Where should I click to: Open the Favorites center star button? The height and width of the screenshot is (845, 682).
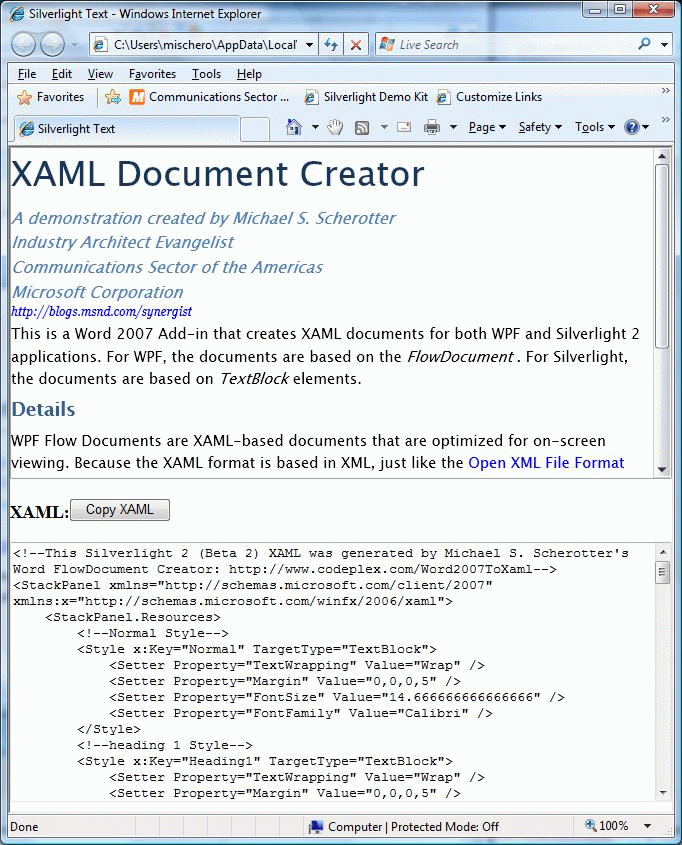click(51, 97)
